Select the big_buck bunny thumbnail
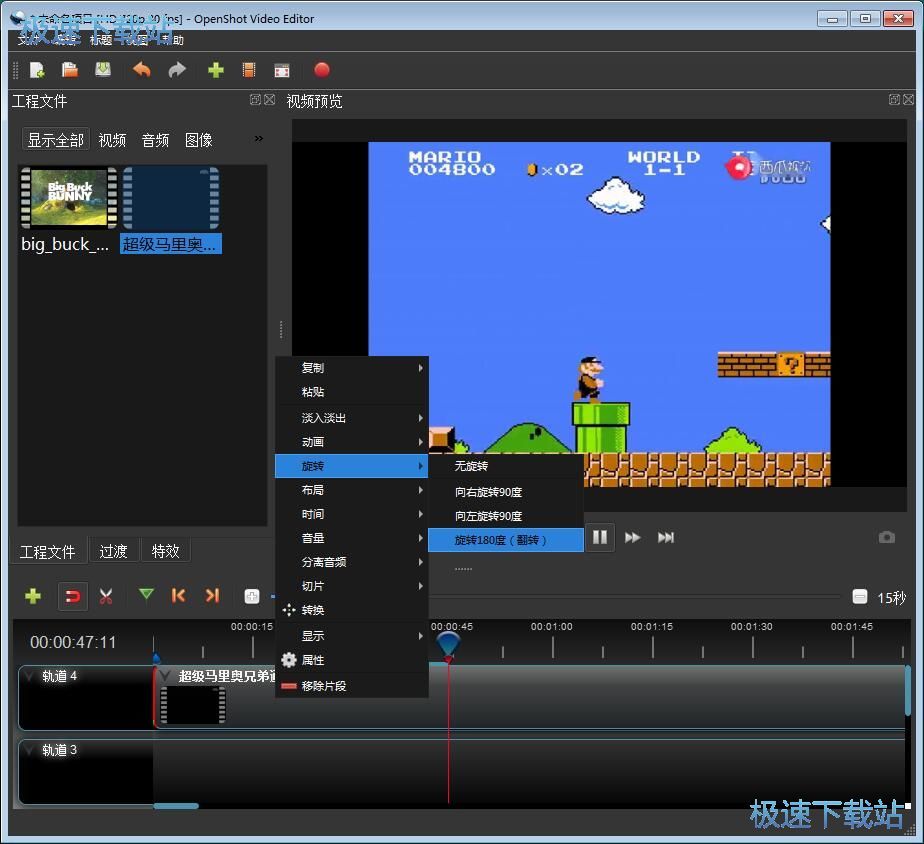This screenshot has width=924, height=844. [68, 197]
